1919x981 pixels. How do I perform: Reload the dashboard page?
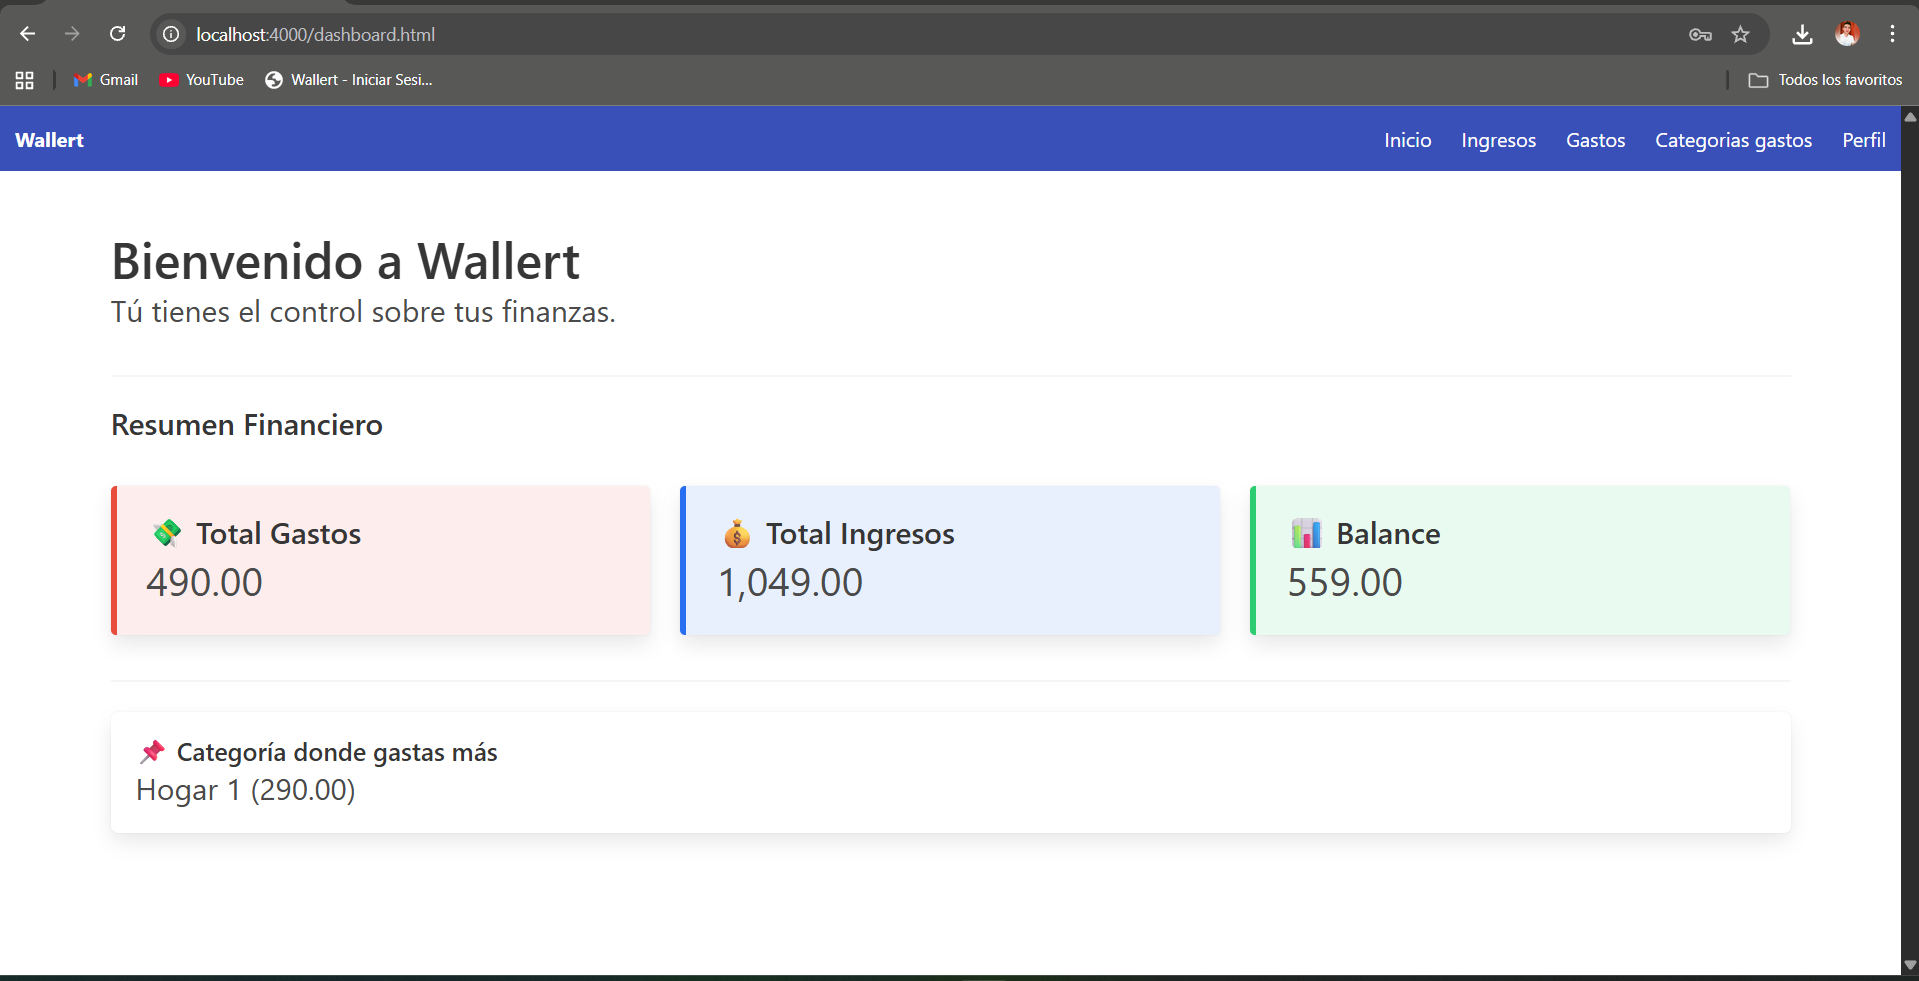click(x=117, y=34)
